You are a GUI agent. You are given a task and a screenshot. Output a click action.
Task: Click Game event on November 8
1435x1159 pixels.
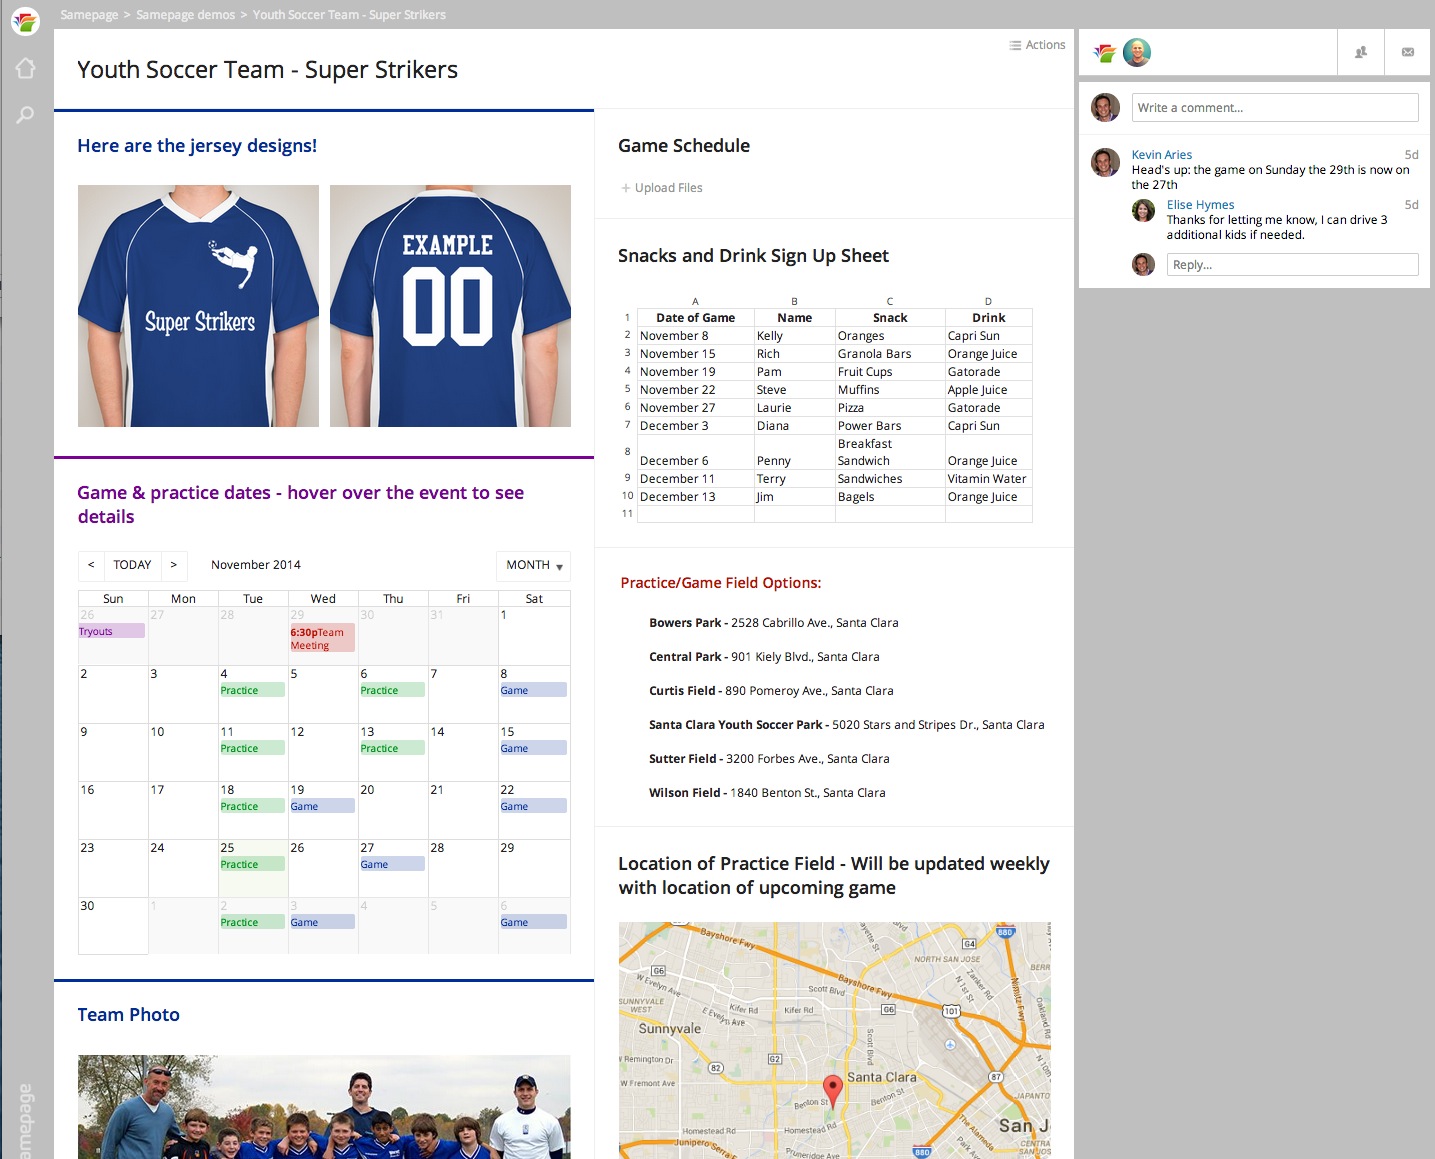533,690
